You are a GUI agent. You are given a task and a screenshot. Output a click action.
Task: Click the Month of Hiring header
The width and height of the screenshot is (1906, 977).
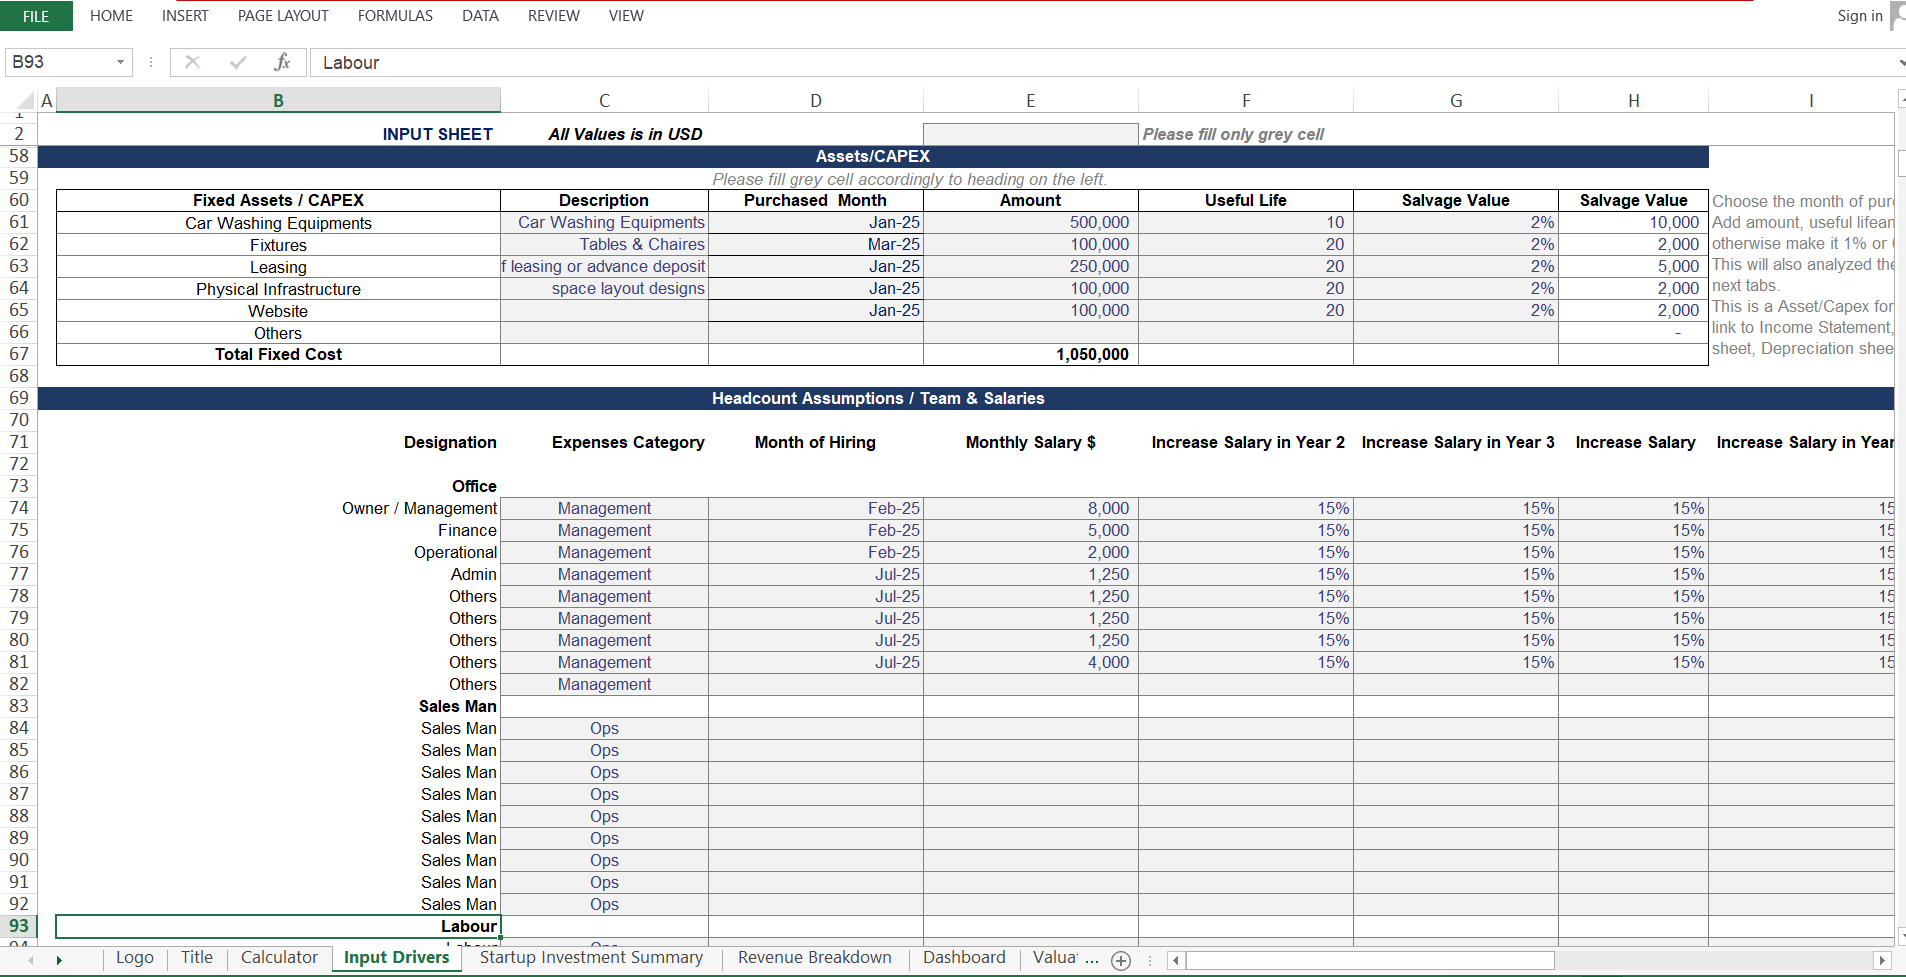815,442
